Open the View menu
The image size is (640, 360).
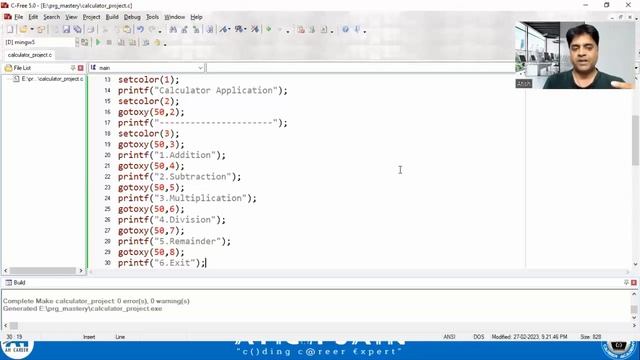71,17
